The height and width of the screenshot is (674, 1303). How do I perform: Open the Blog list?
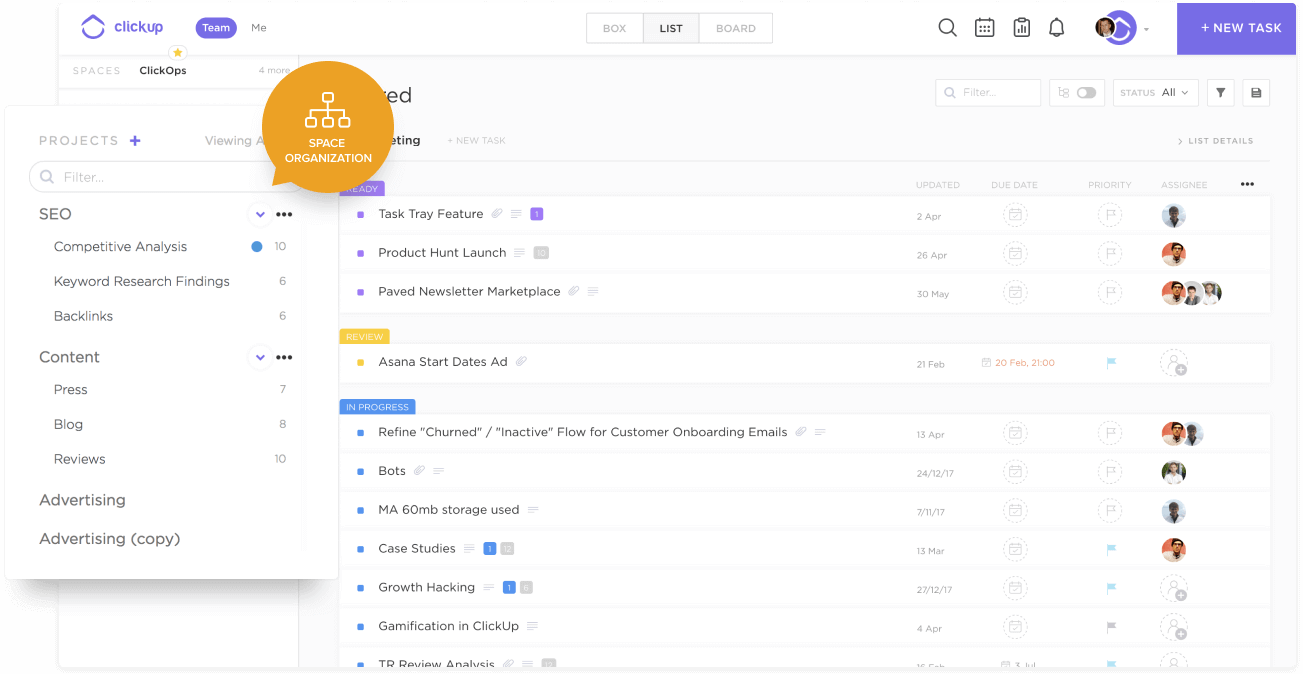[x=68, y=425]
